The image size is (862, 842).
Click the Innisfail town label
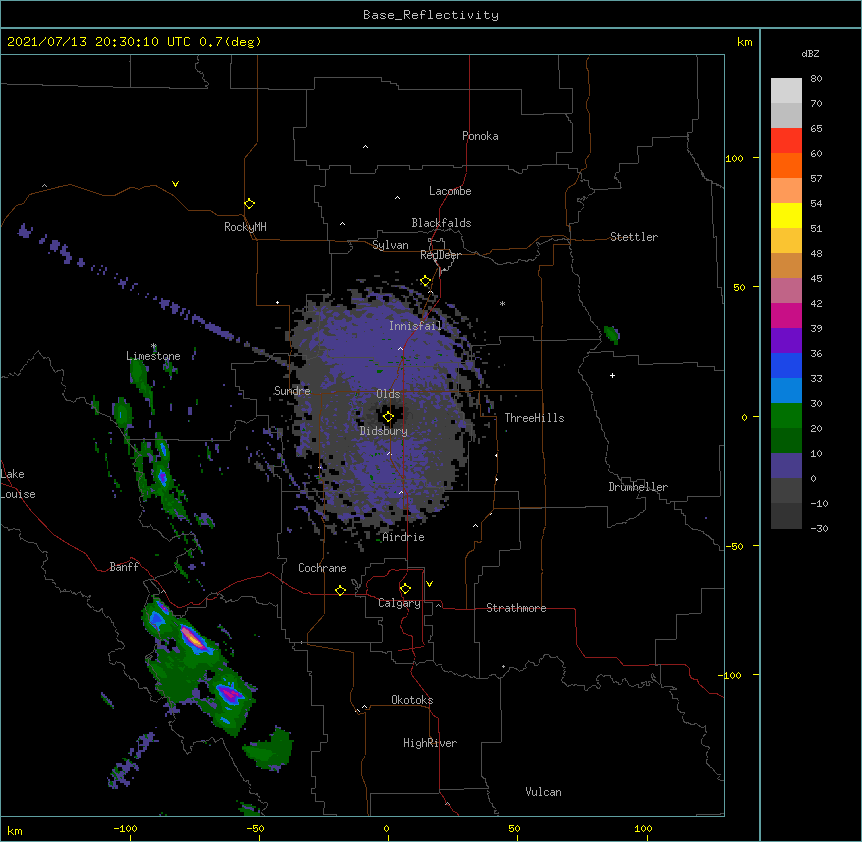(415, 326)
